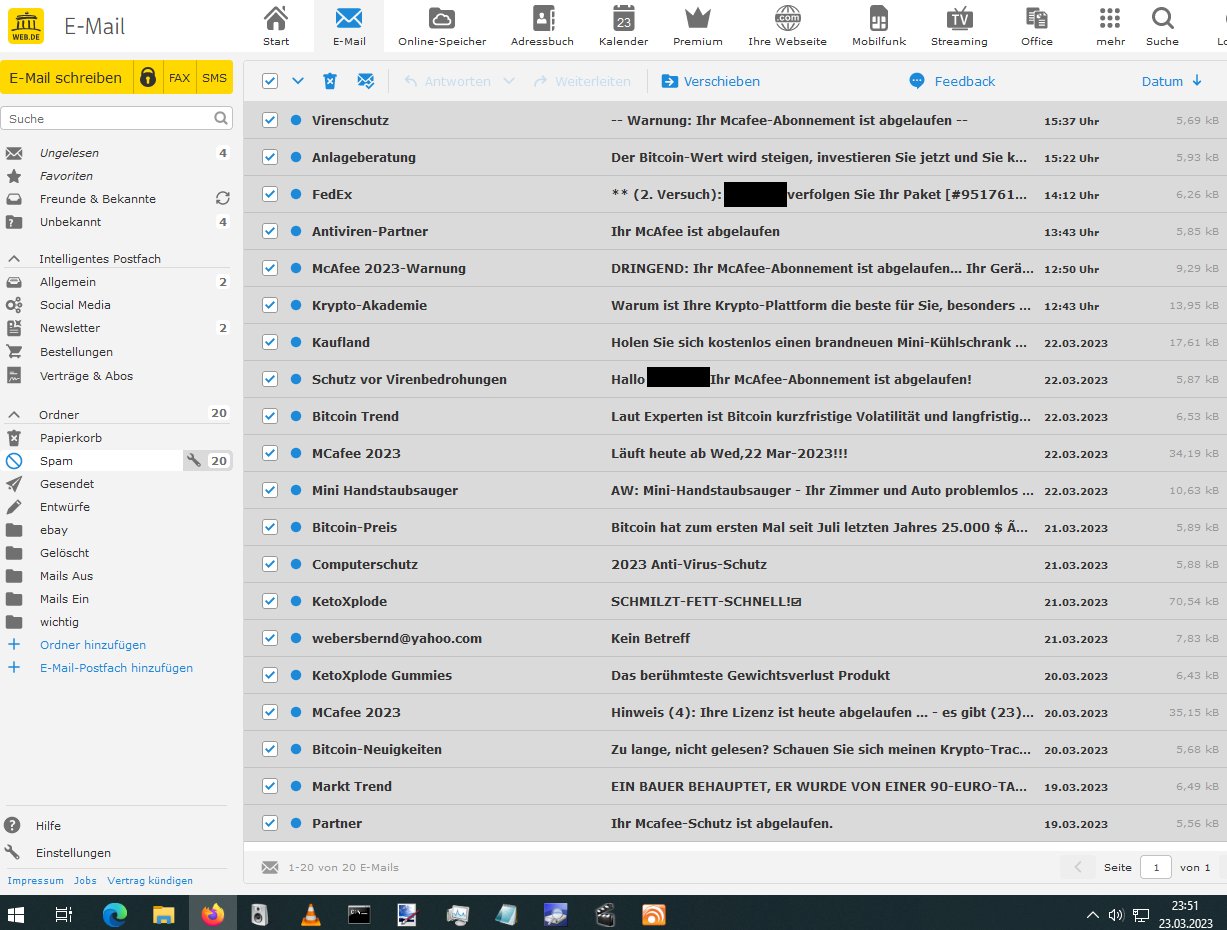Open the Office icon
1227x930 pixels.
coord(1037,18)
